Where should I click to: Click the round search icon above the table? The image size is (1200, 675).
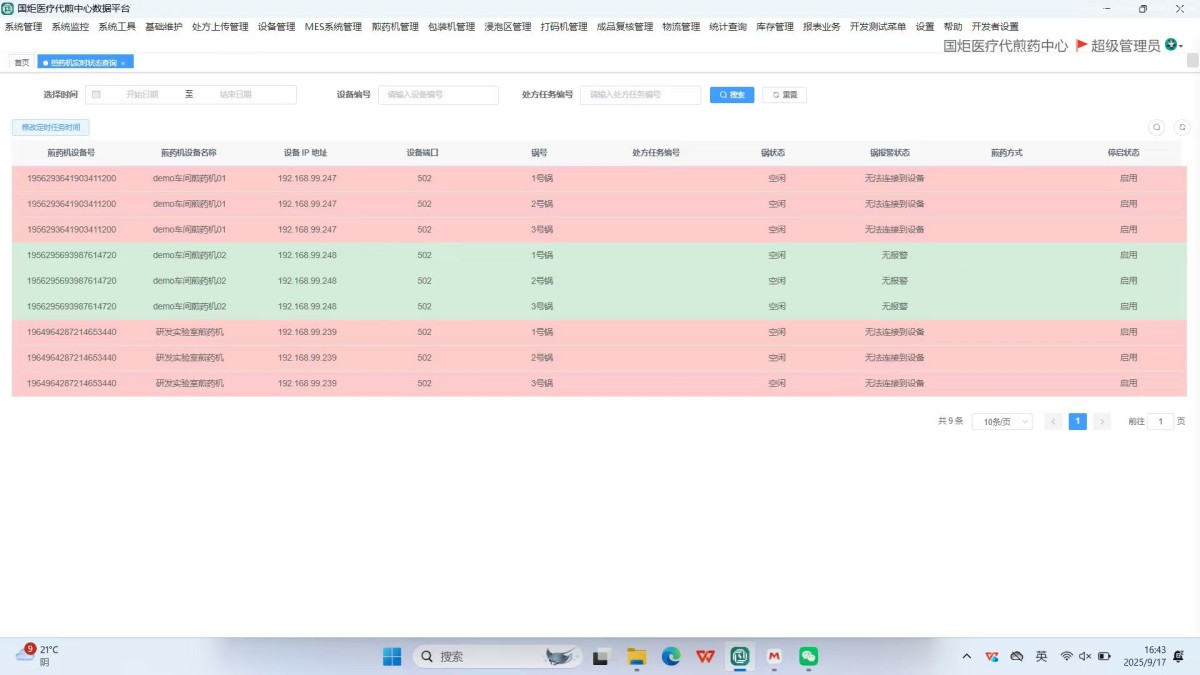coord(1157,127)
